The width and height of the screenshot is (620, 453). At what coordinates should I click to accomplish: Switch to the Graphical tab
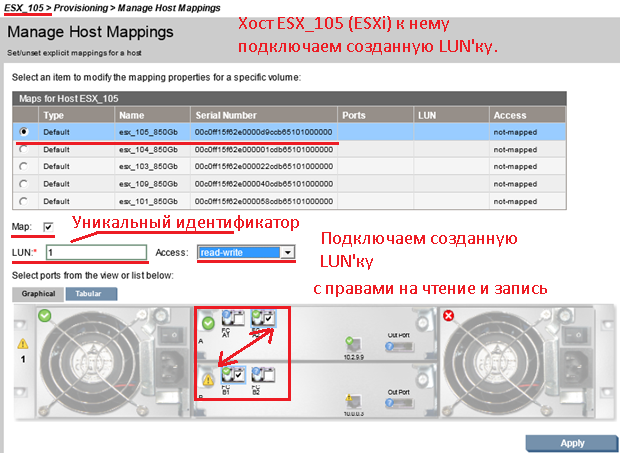pyautogui.click(x=38, y=294)
